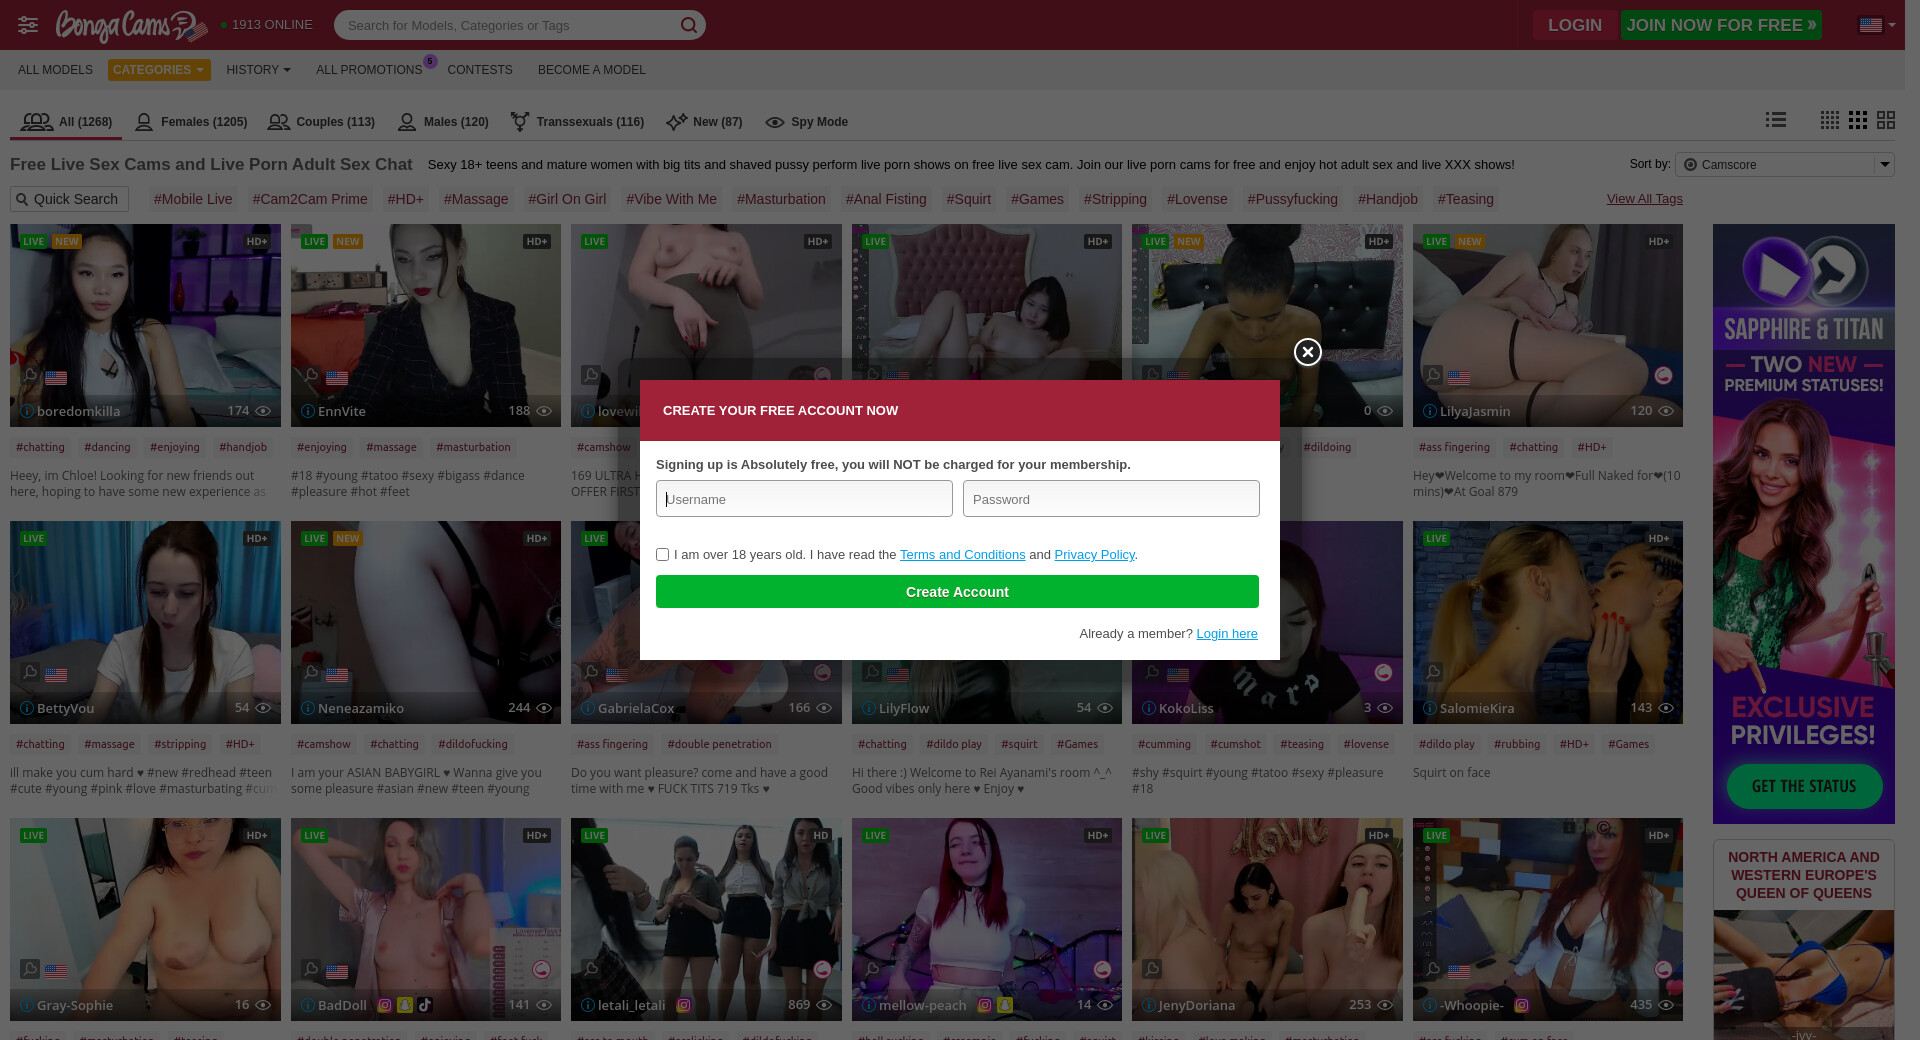Switch to list view layout icon
Screen dimensions: 1920x1040
(x=1776, y=120)
